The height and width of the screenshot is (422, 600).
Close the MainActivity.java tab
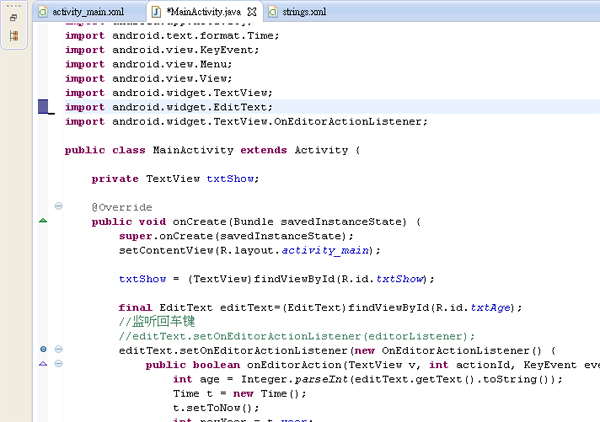252,12
